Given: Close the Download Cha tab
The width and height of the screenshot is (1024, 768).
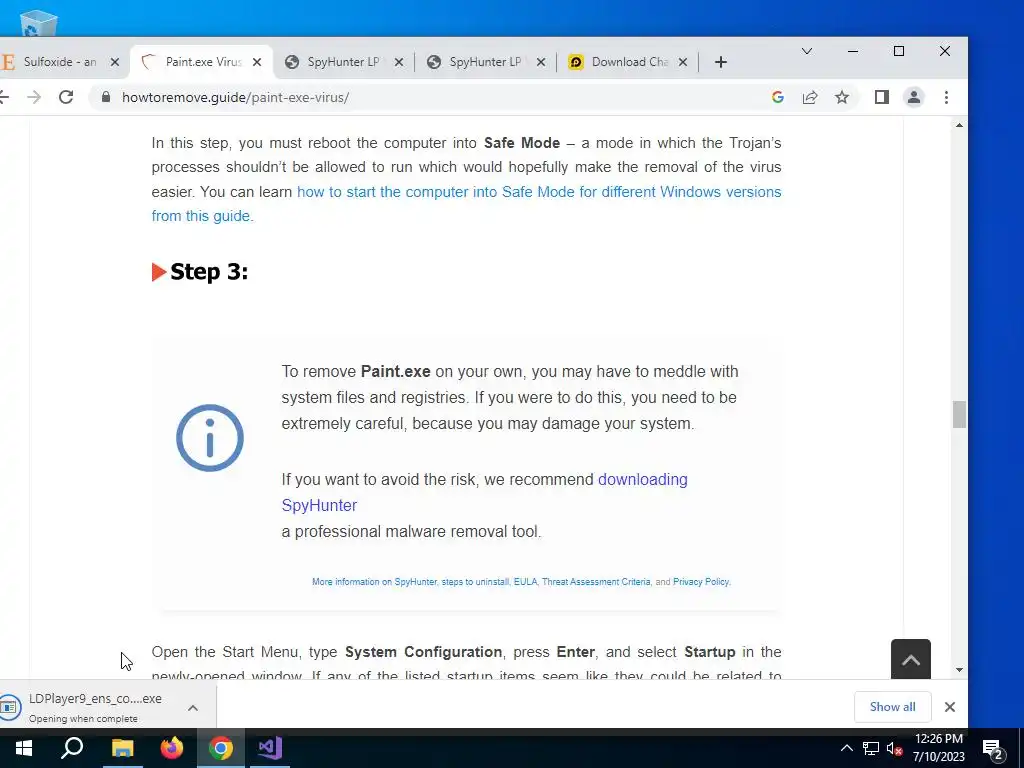Looking at the screenshot, I should point(682,62).
